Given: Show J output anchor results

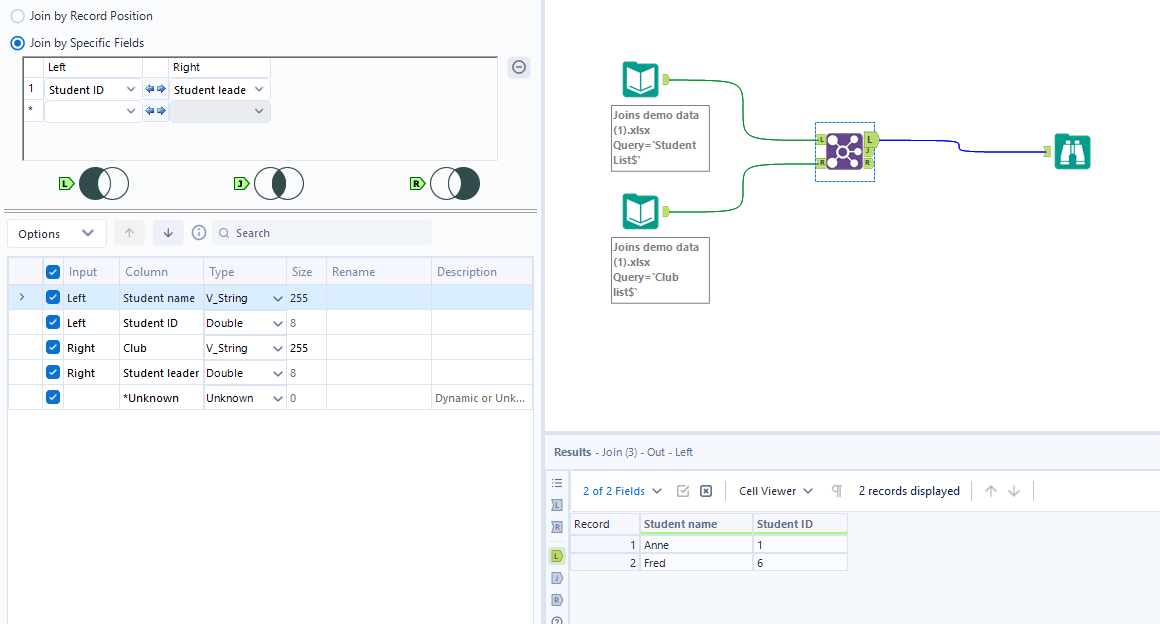Looking at the screenshot, I should pyautogui.click(x=557, y=578).
